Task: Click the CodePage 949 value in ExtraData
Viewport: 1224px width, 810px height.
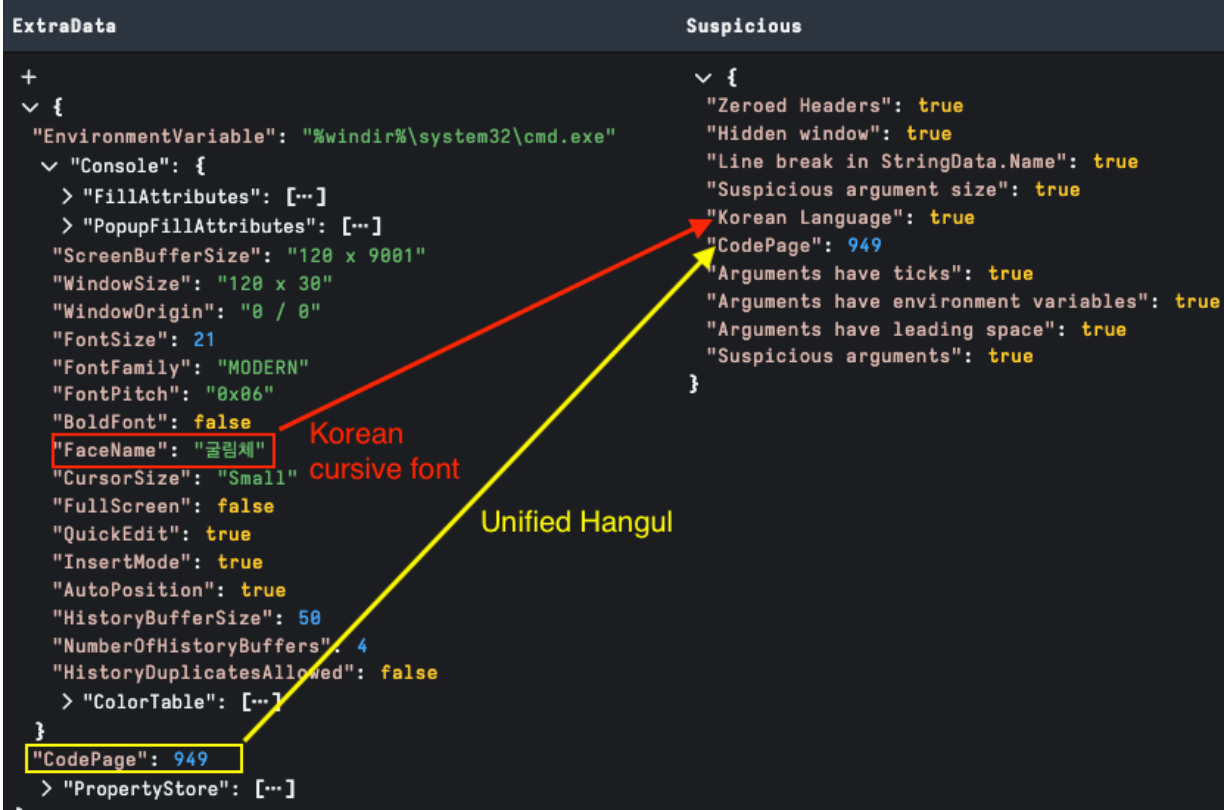Action: [x=190, y=759]
